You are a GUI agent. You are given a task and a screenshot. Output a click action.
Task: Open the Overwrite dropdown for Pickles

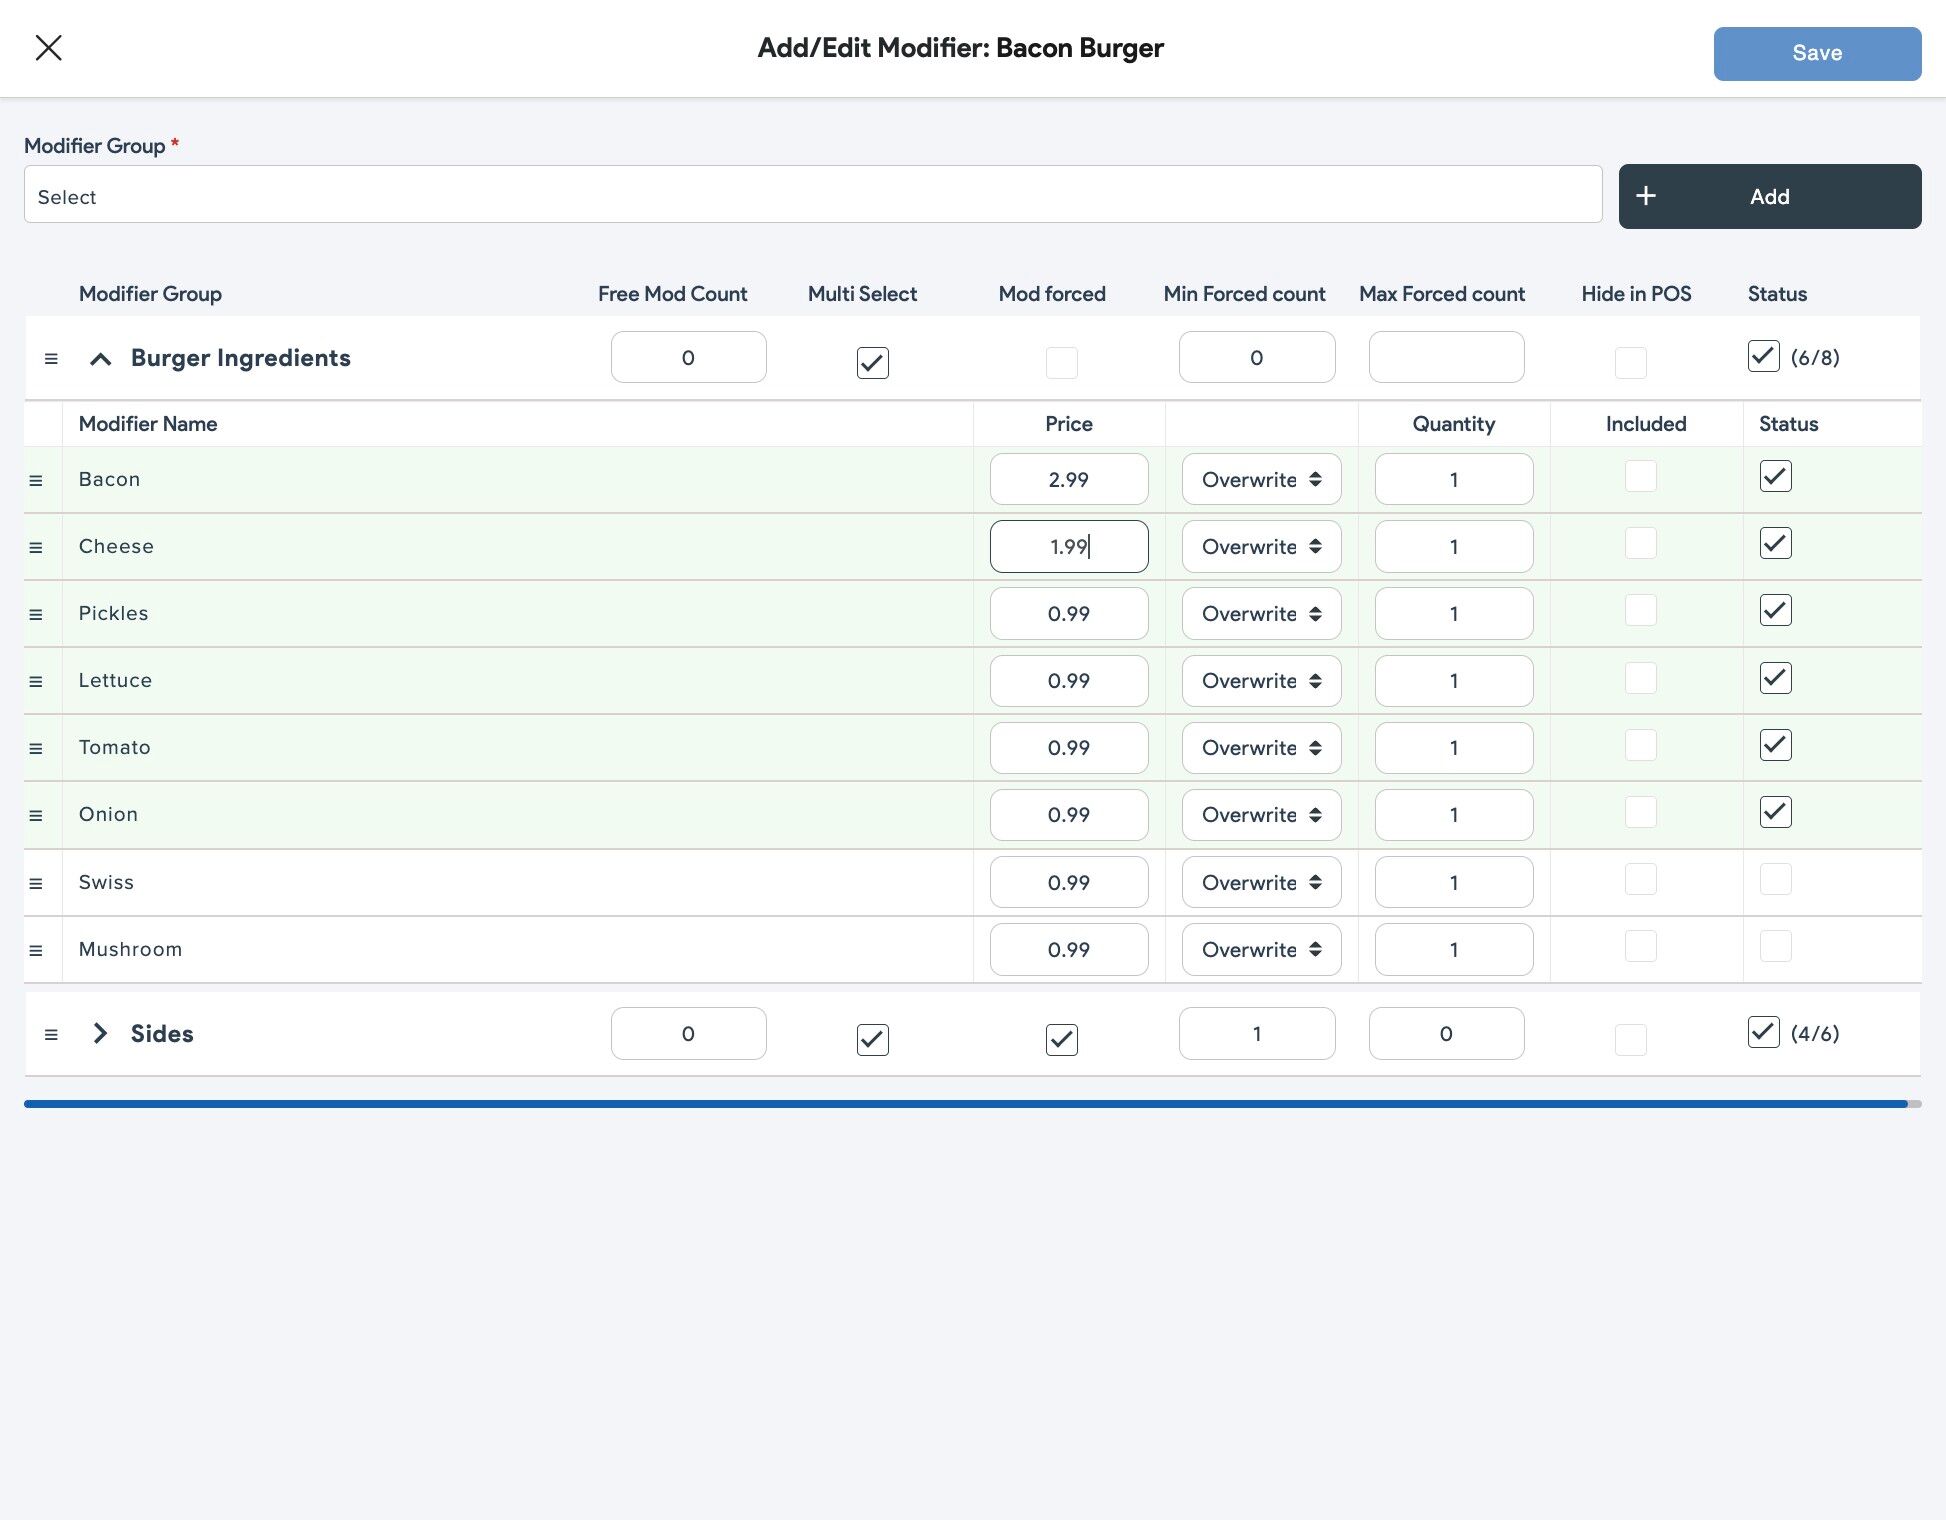click(1262, 614)
